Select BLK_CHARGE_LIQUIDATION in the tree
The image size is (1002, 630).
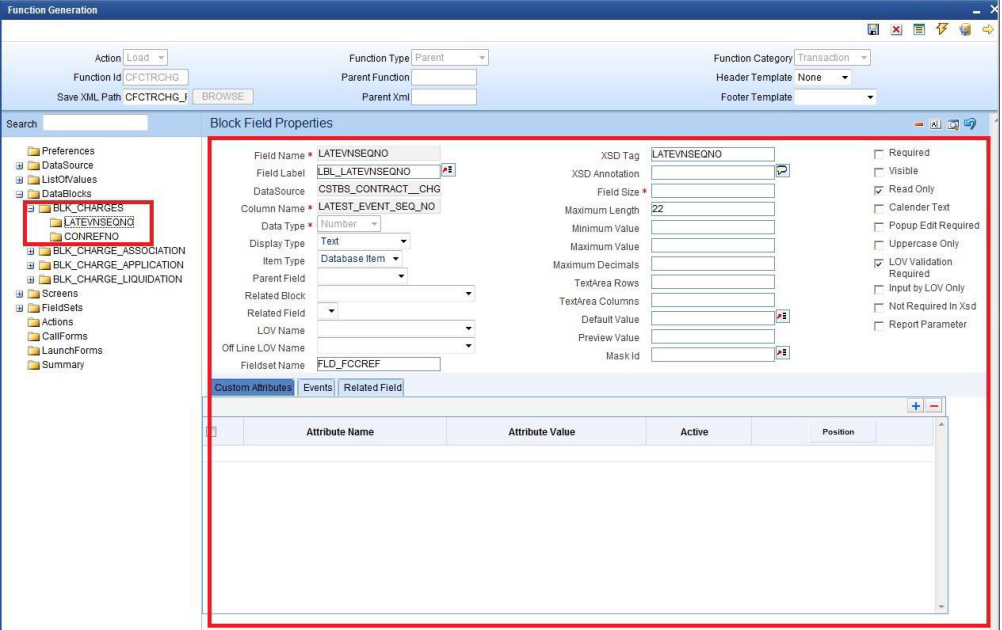coord(117,279)
